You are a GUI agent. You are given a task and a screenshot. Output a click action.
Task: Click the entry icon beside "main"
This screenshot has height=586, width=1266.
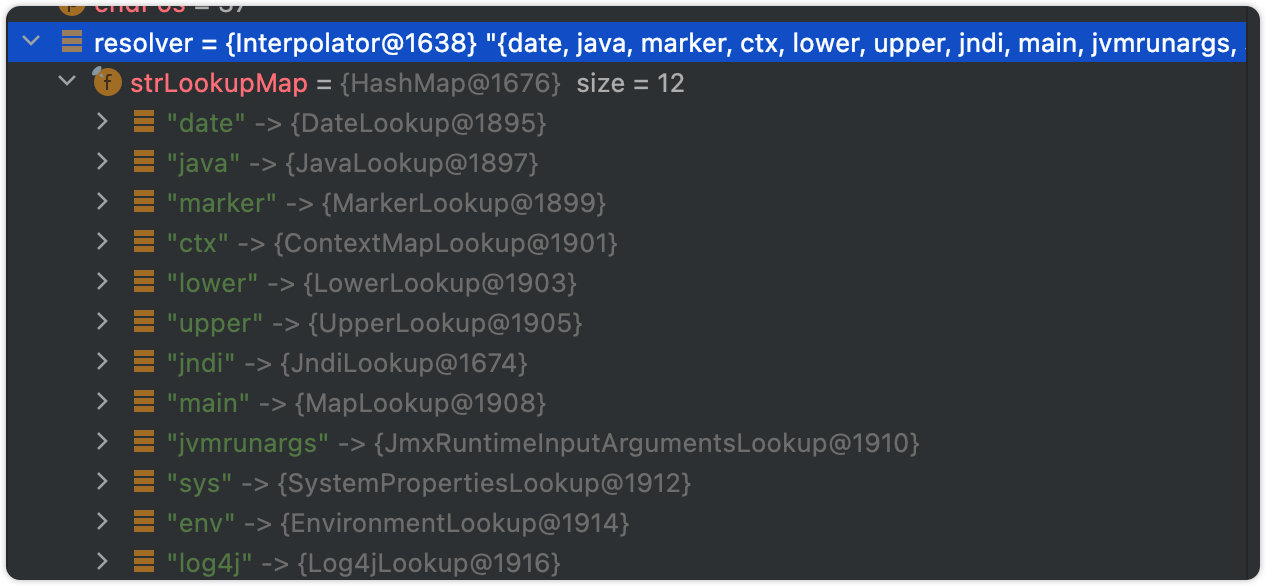click(x=144, y=402)
